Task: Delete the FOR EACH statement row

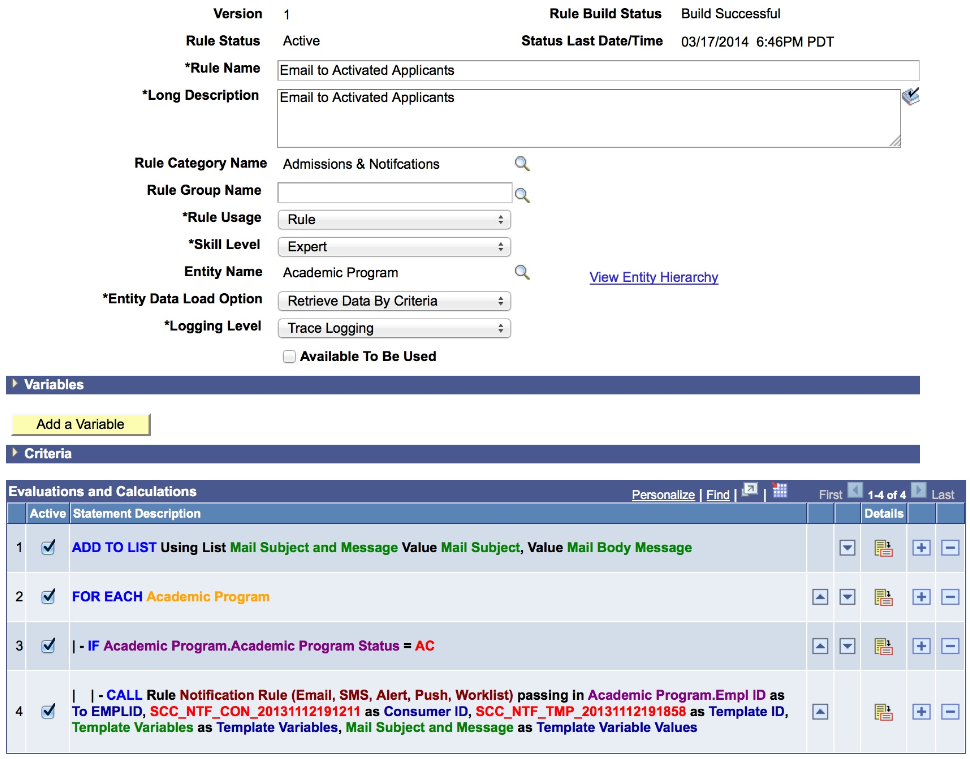Action: [950, 596]
